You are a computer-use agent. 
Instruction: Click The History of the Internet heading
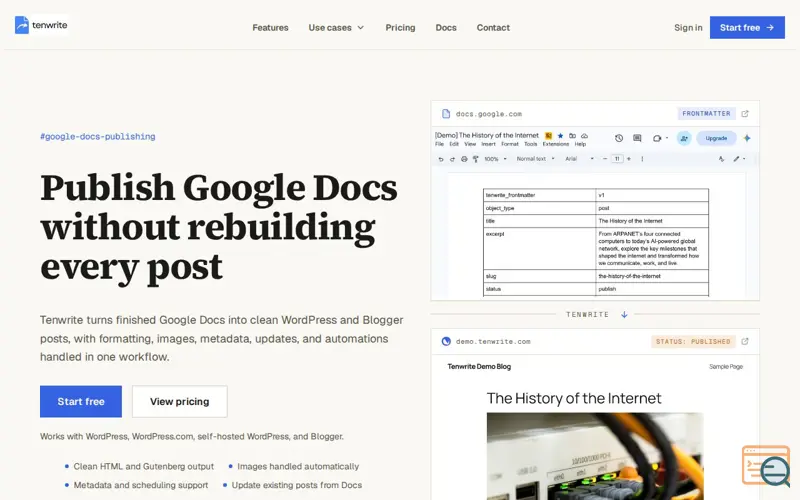(x=574, y=398)
